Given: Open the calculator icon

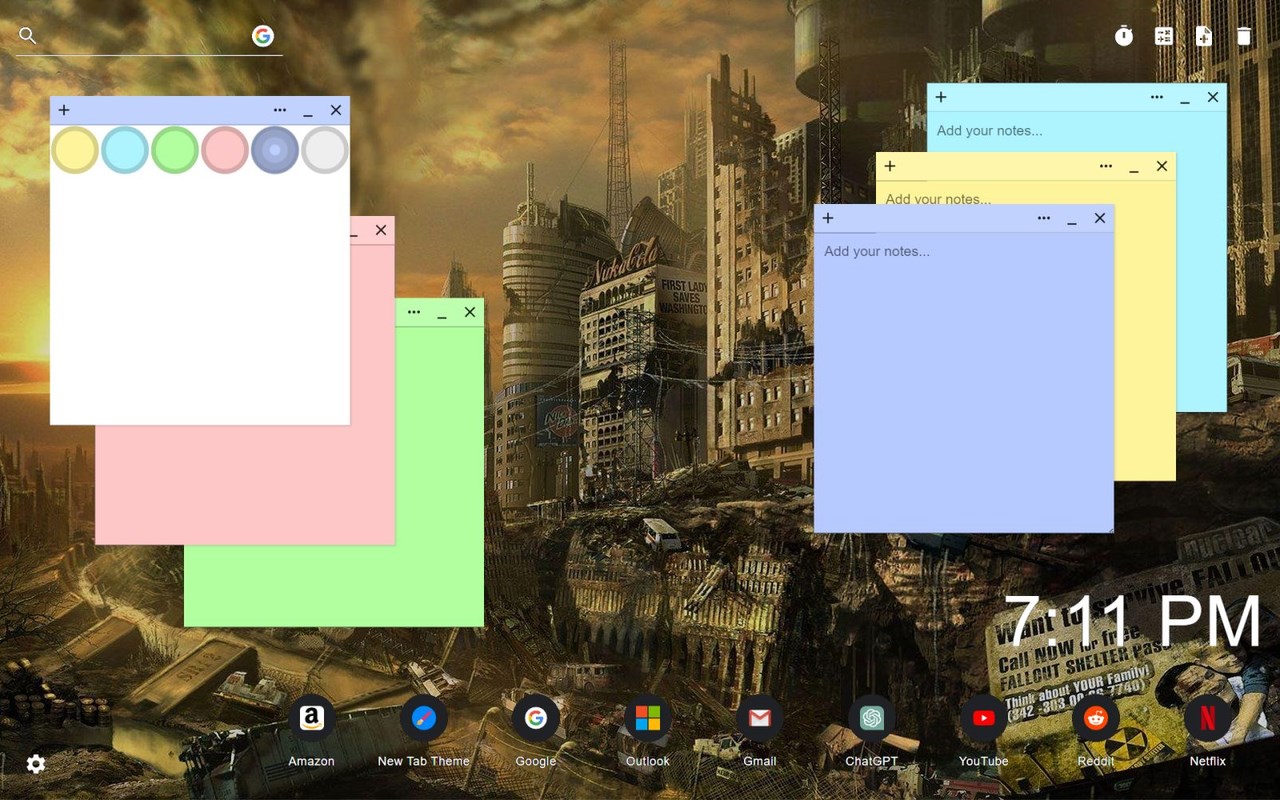Looking at the screenshot, I should pos(1164,36).
